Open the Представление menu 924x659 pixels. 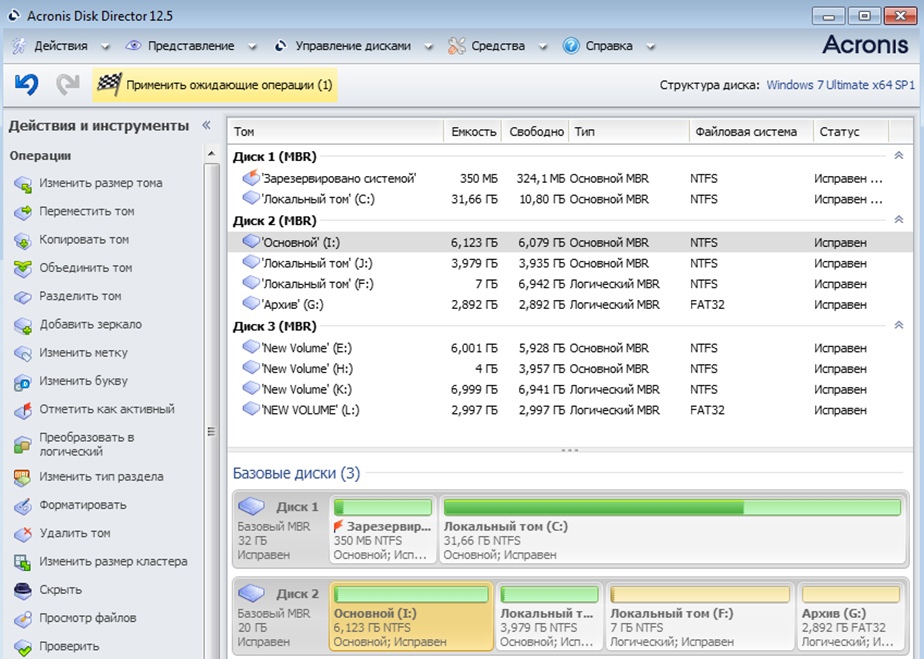pyautogui.click(x=190, y=46)
